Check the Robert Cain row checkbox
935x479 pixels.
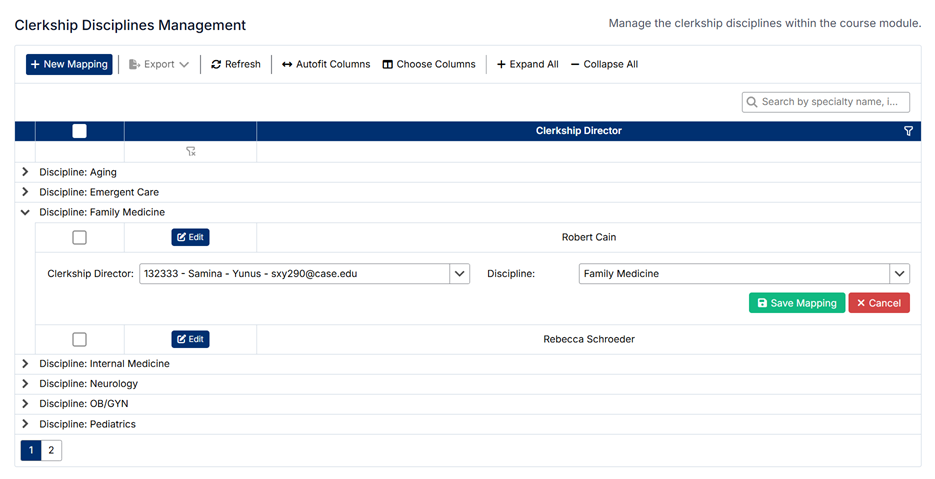80,238
